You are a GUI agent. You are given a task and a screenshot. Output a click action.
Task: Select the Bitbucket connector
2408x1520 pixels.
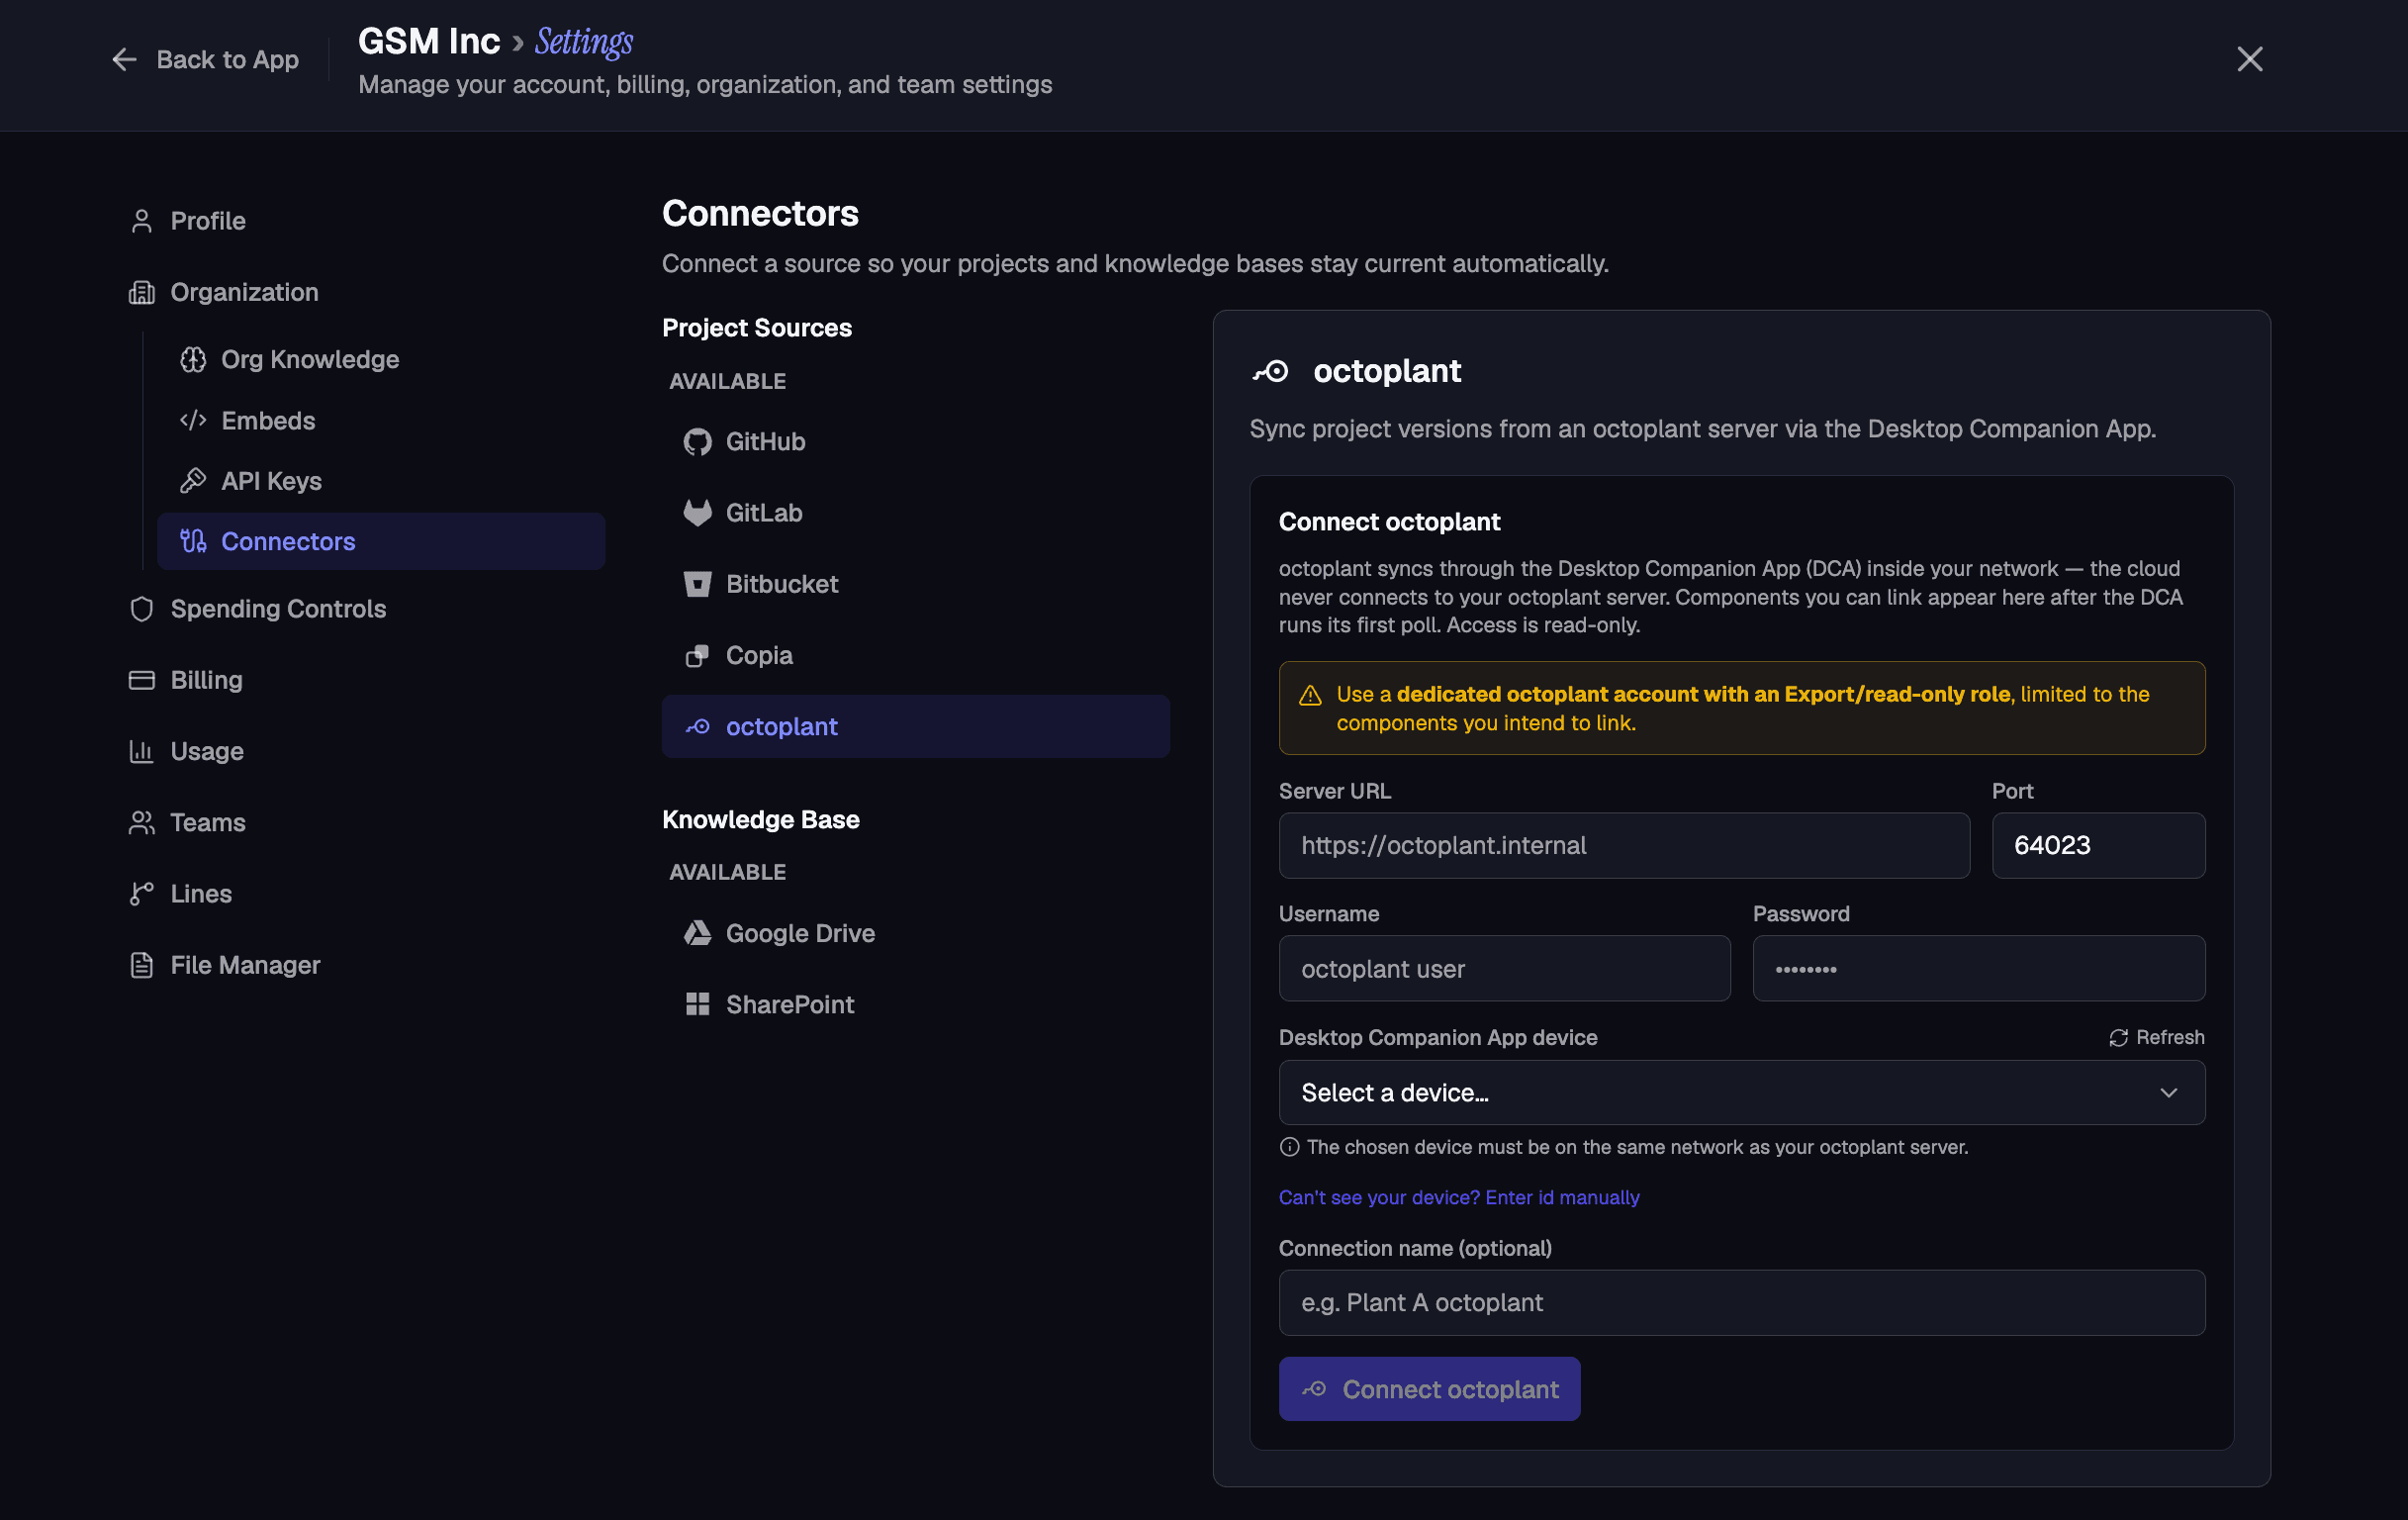(915, 584)
